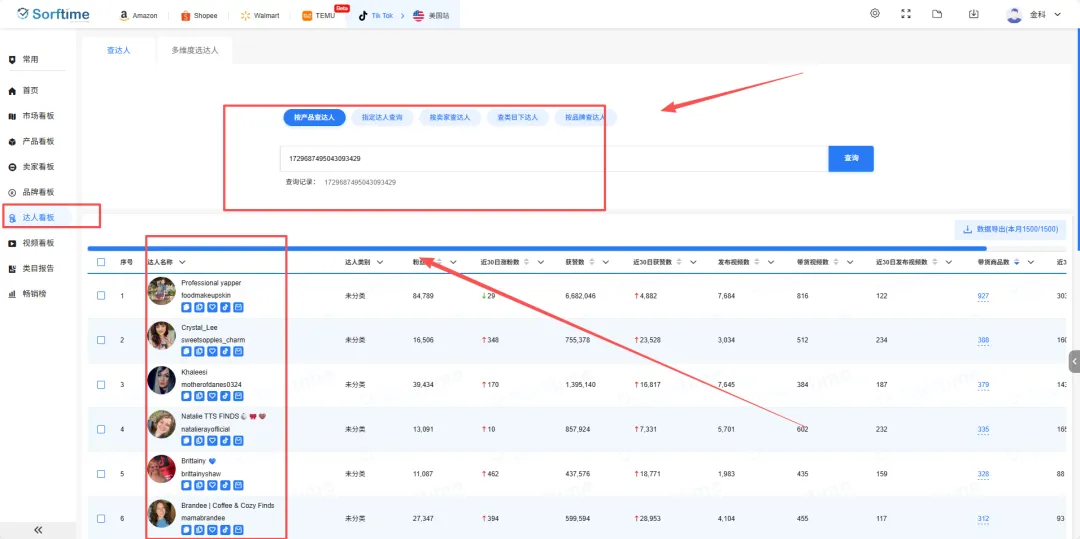Image resolution: width=1080 pixels, height=539 pixels.
Task: Open right-edge panel collapse arrow handle
Action: [x=1074, y=361]
